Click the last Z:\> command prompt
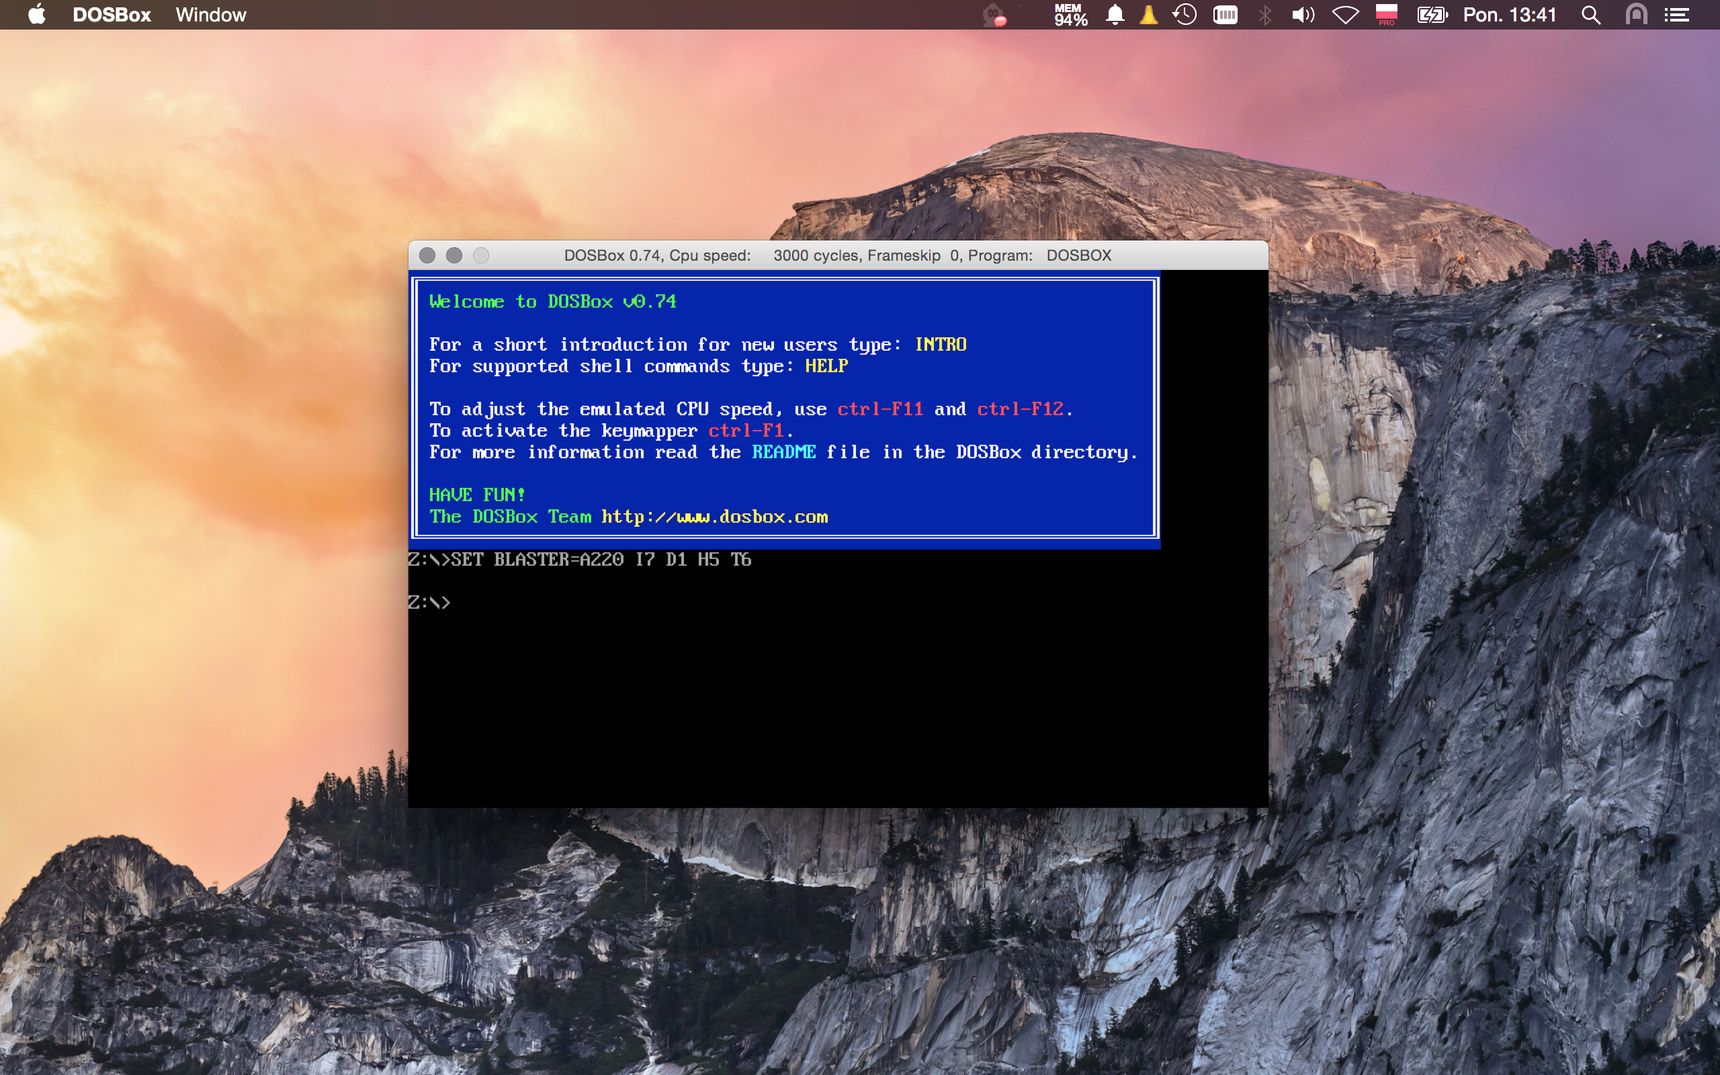The width and height of the screenshot is (1720, 1075). [x=429, y=603]
